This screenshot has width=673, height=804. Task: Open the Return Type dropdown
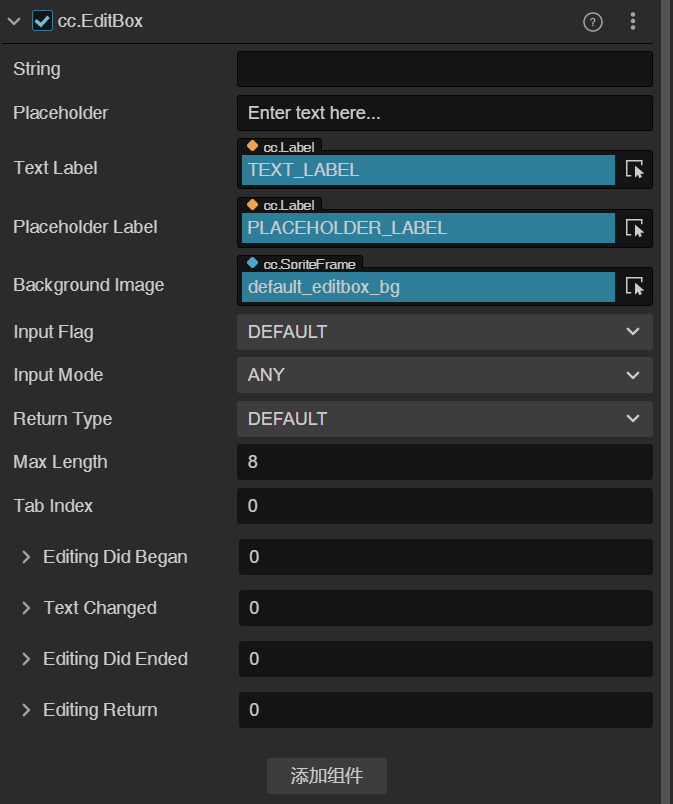pyautogui.click(x=444, y=418)
